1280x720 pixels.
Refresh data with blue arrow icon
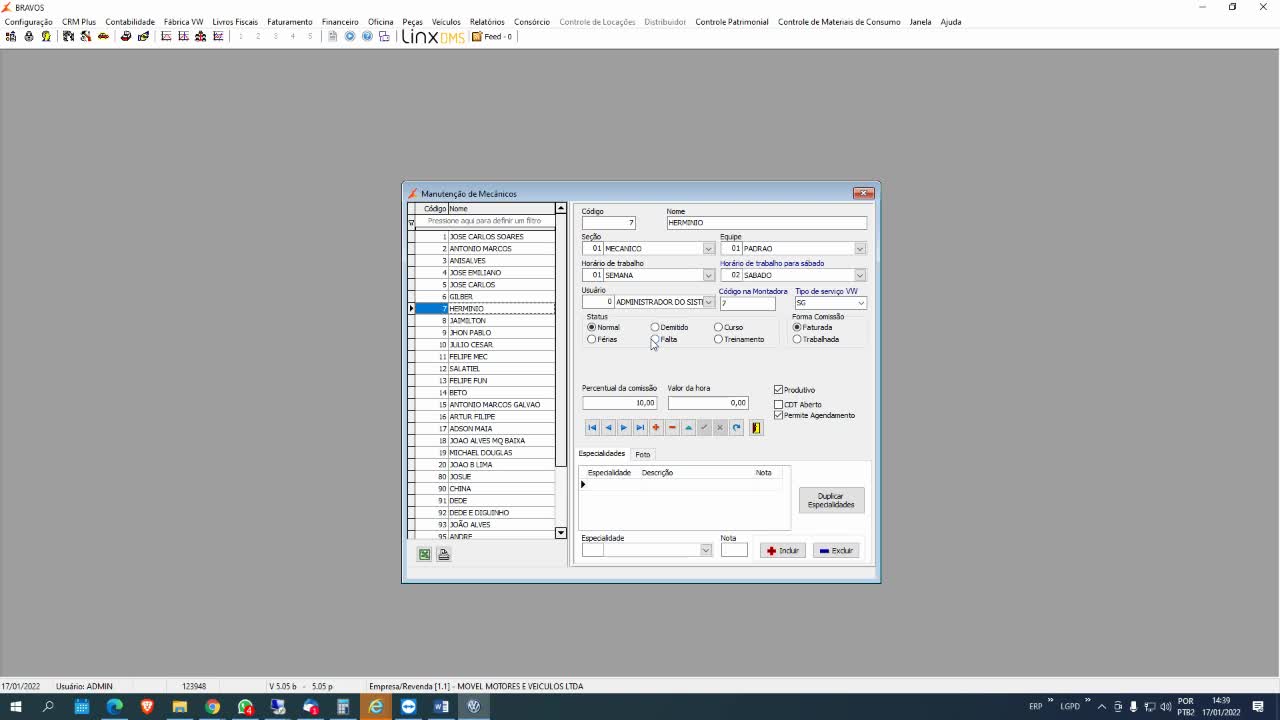point(736,428)
